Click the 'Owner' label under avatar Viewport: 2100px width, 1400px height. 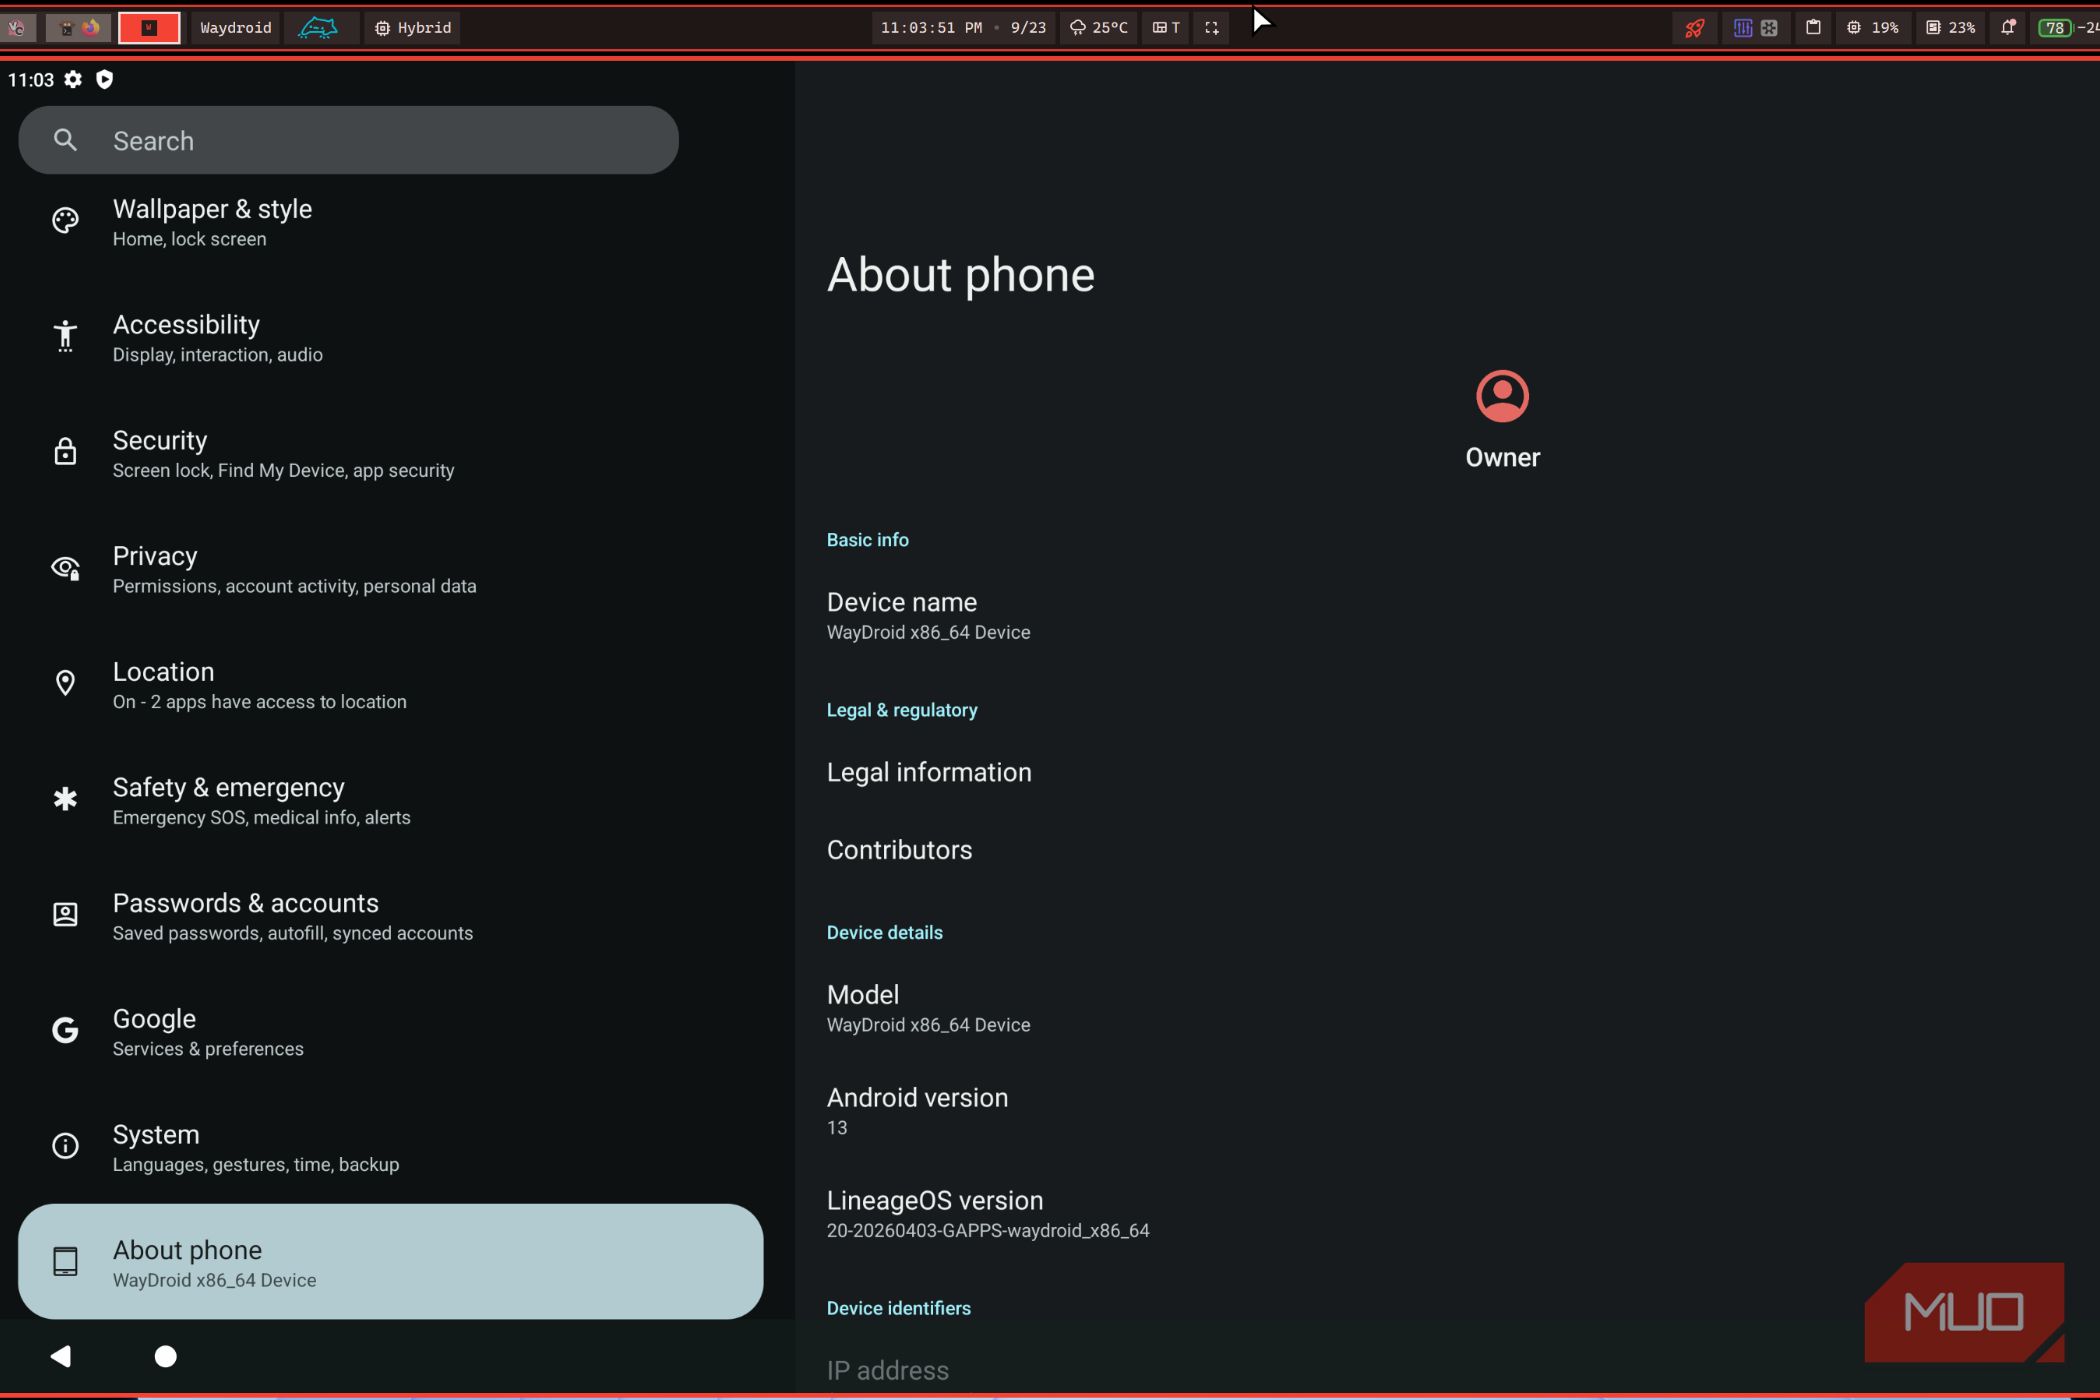pos(1502,457)
